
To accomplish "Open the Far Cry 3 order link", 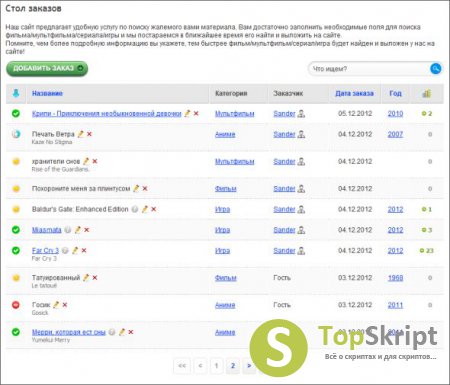I will pos(45,250).
